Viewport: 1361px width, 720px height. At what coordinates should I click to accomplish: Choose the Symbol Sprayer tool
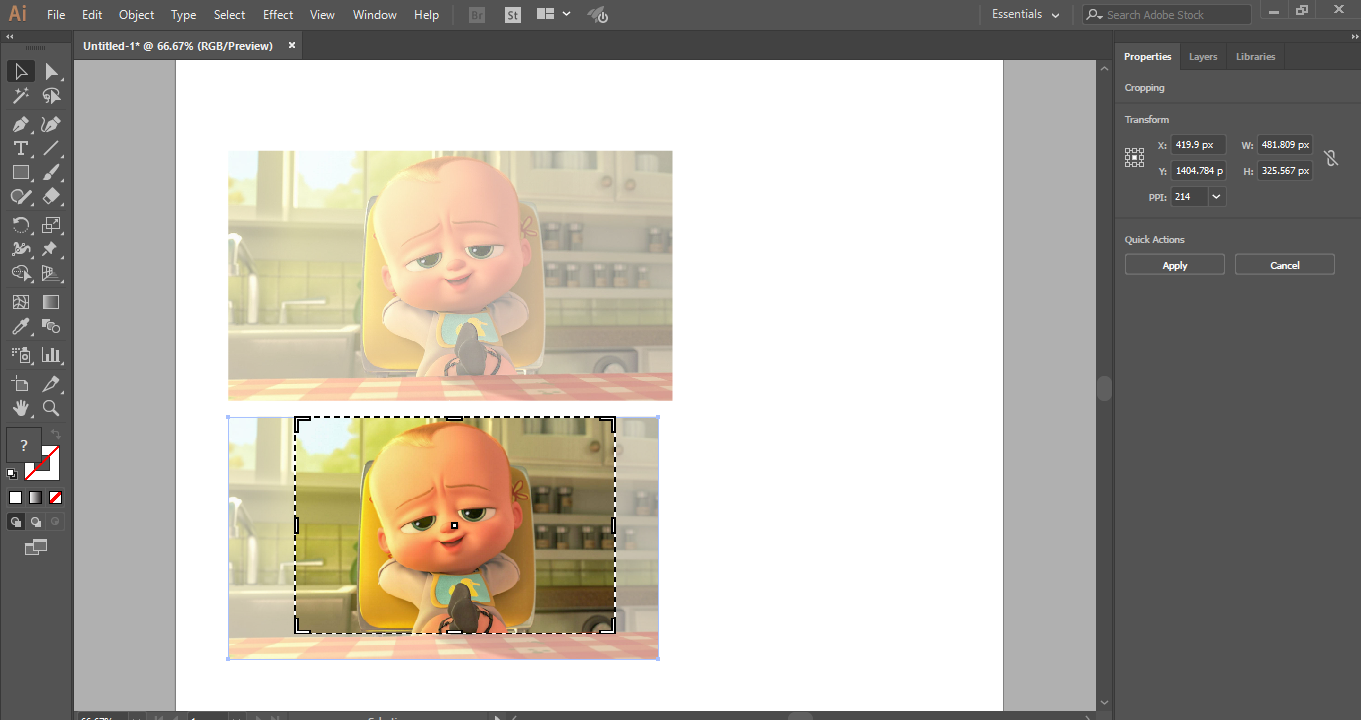(x=20, y=354)
